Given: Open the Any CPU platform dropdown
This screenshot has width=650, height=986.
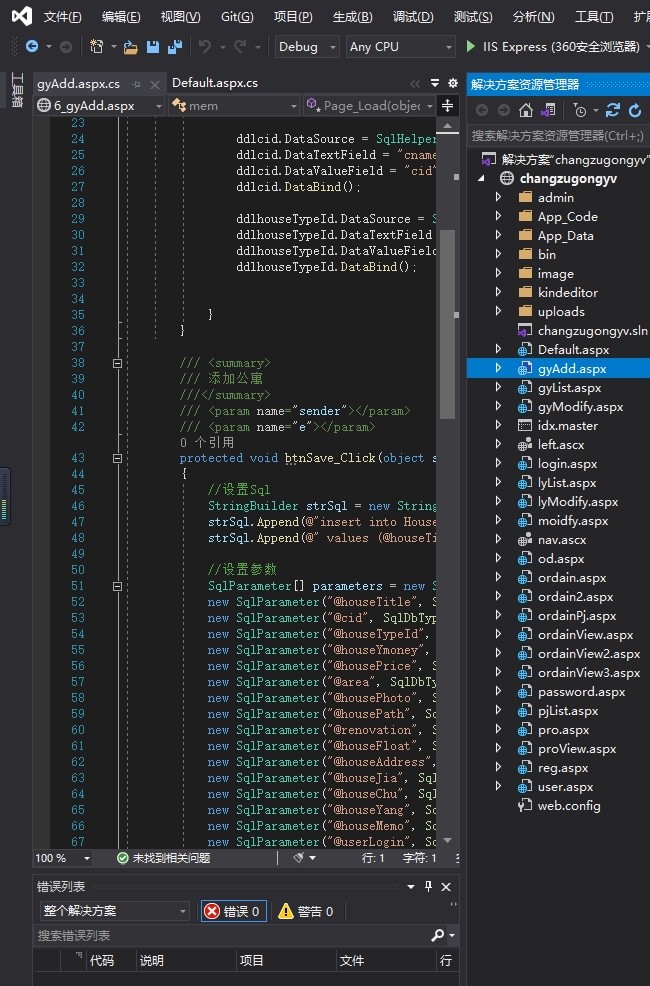Looking at the screenshot, I should click(x=400, y=47).
